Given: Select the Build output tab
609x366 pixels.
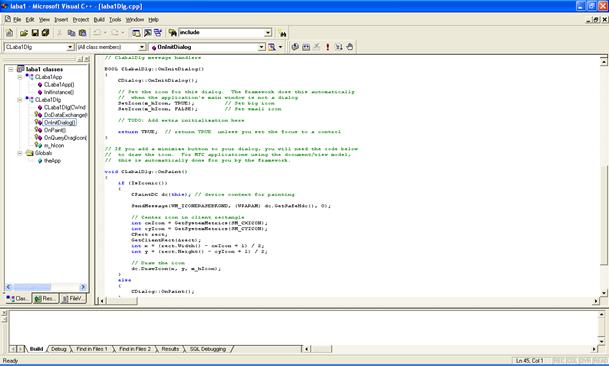Looking at the screenshot, I should [36, 349].
